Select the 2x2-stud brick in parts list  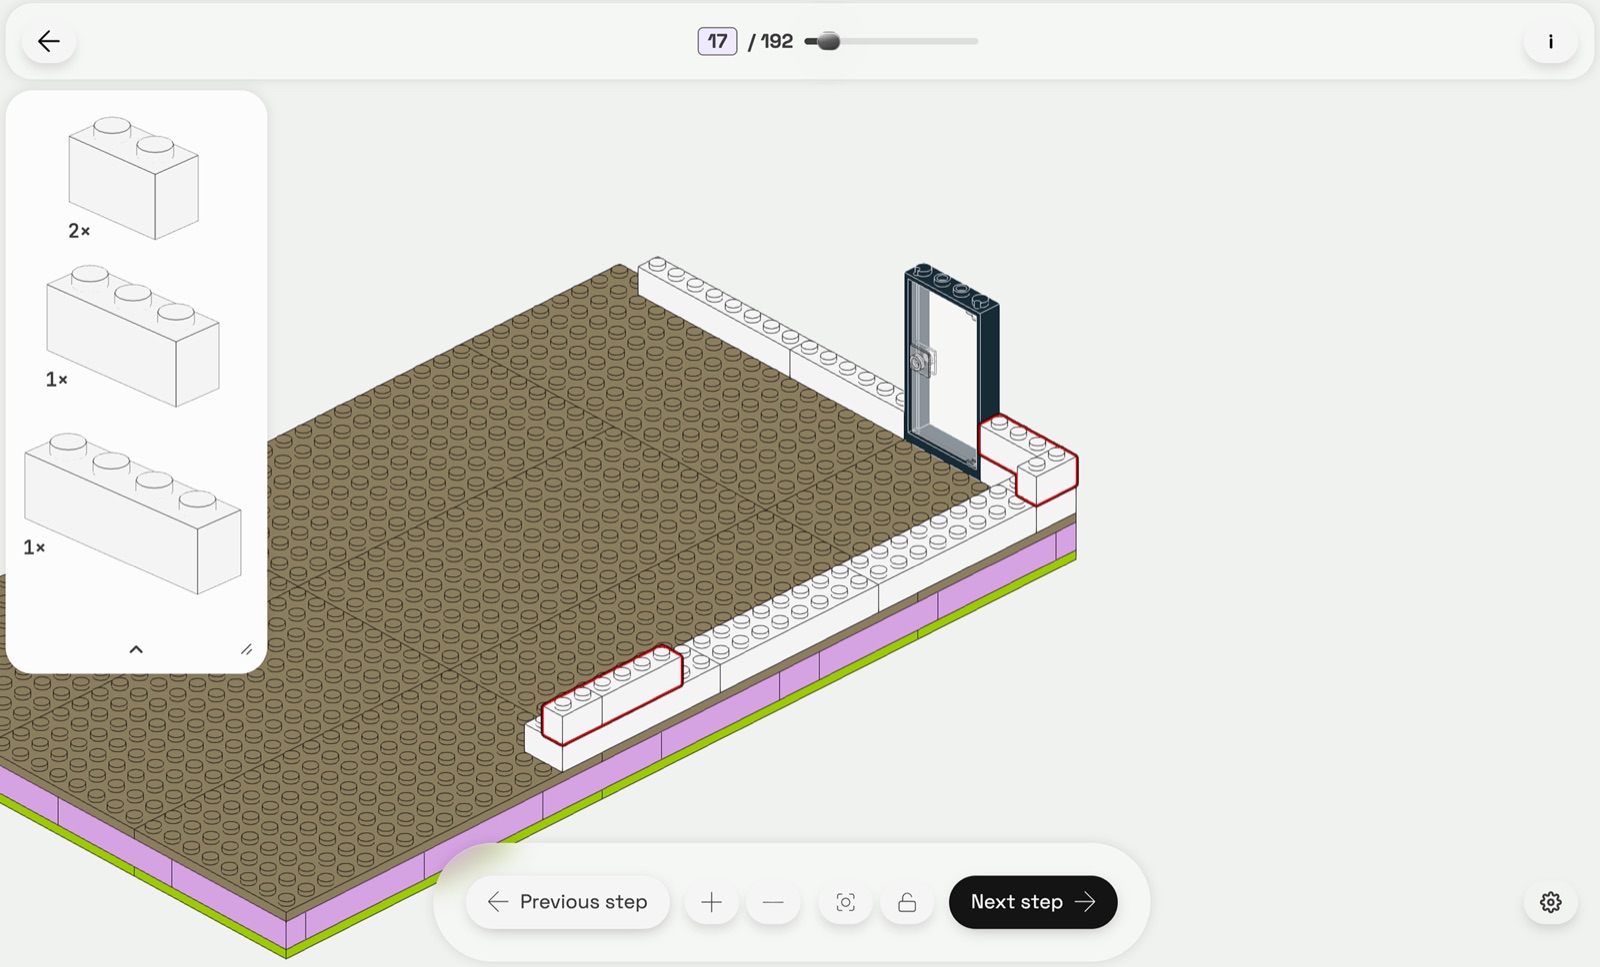pyautogui.click(x=133, y=178)
